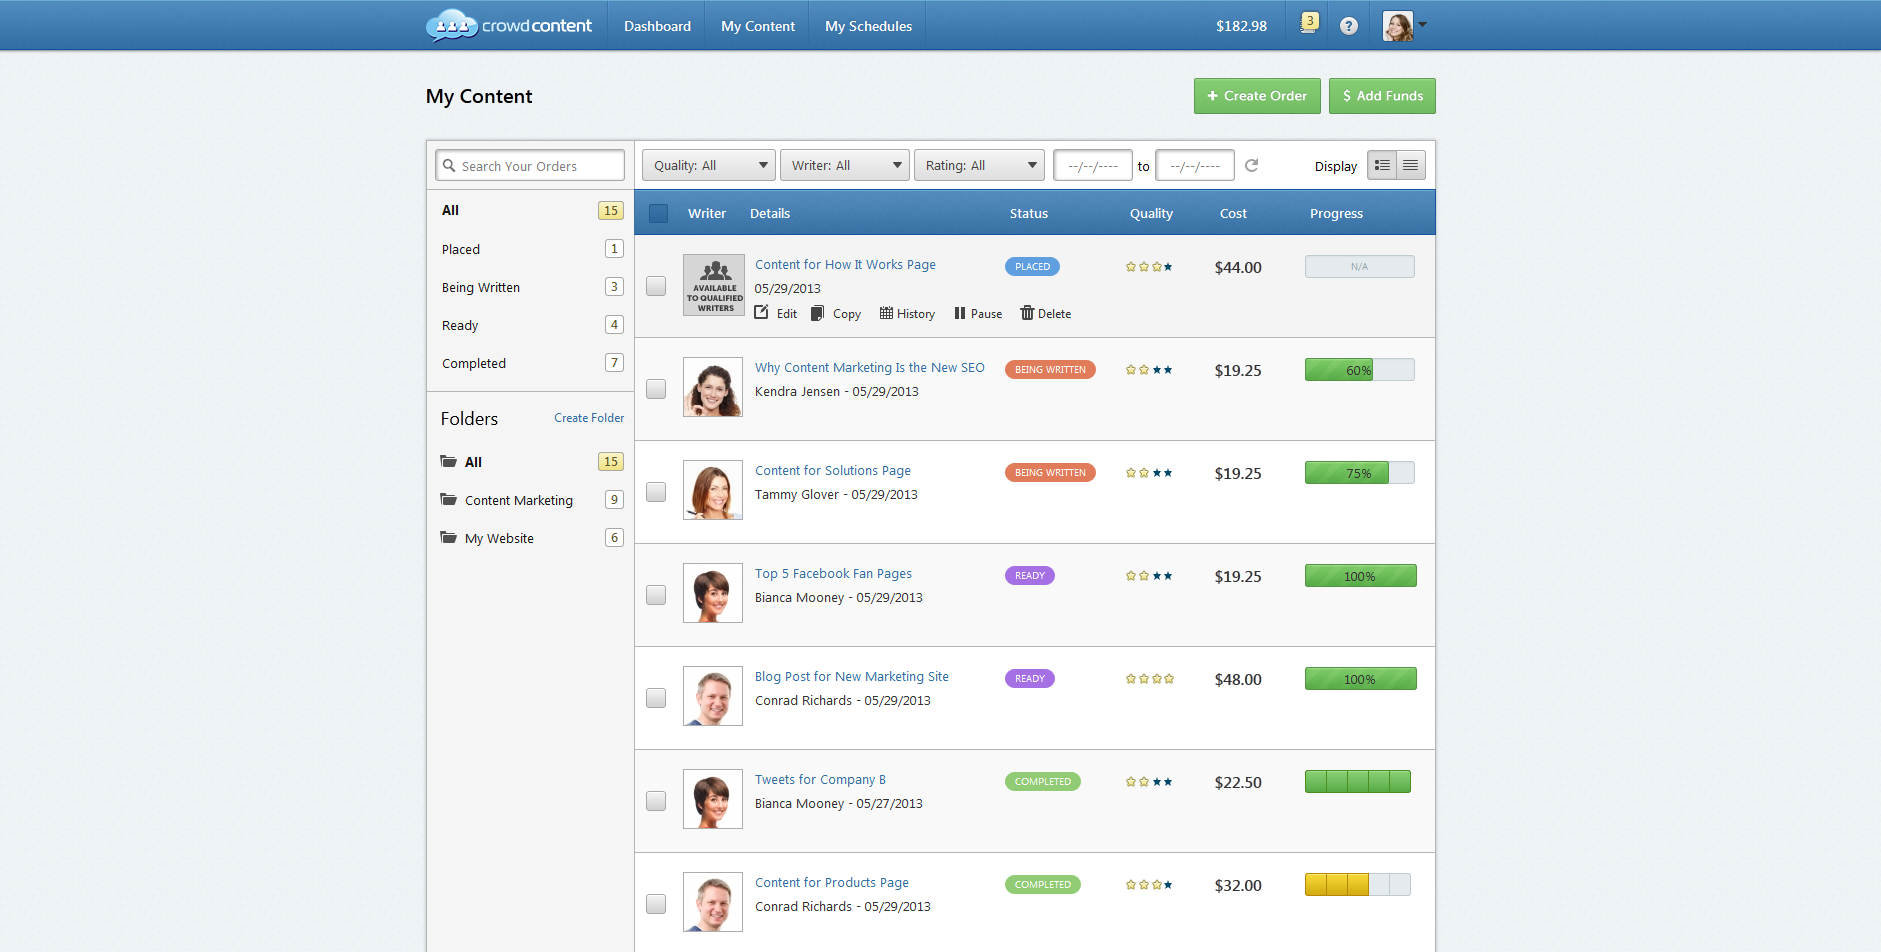Click the History icon for placed order
The height and width of the screenshot is (952, 1881).
coord(886,313)
